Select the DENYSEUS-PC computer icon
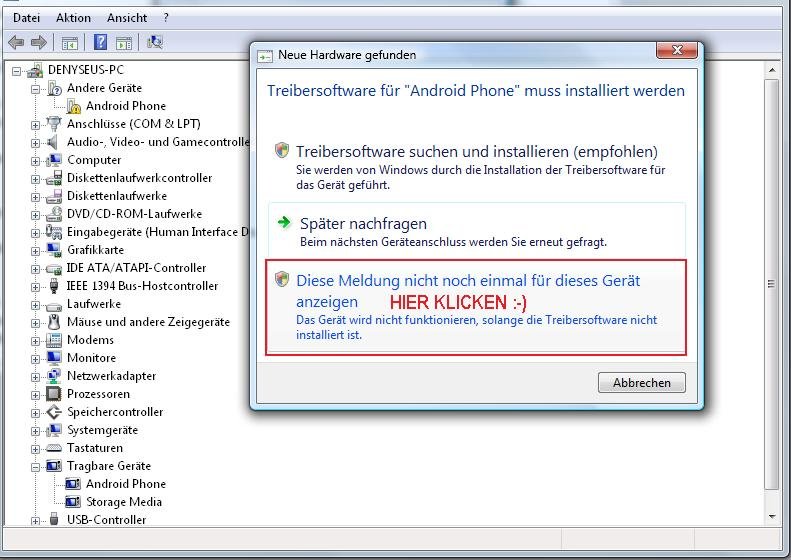 click(x=35, y=70)
